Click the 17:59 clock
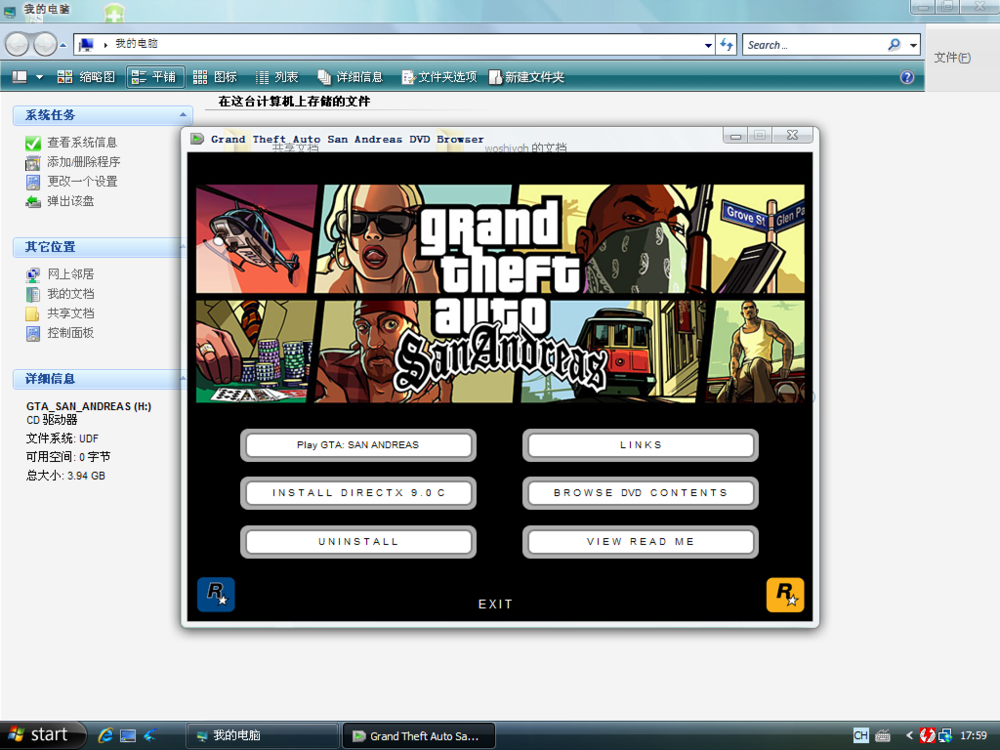Image resolution: width=1000 pixels, height=750 pixels. [973, 735]
